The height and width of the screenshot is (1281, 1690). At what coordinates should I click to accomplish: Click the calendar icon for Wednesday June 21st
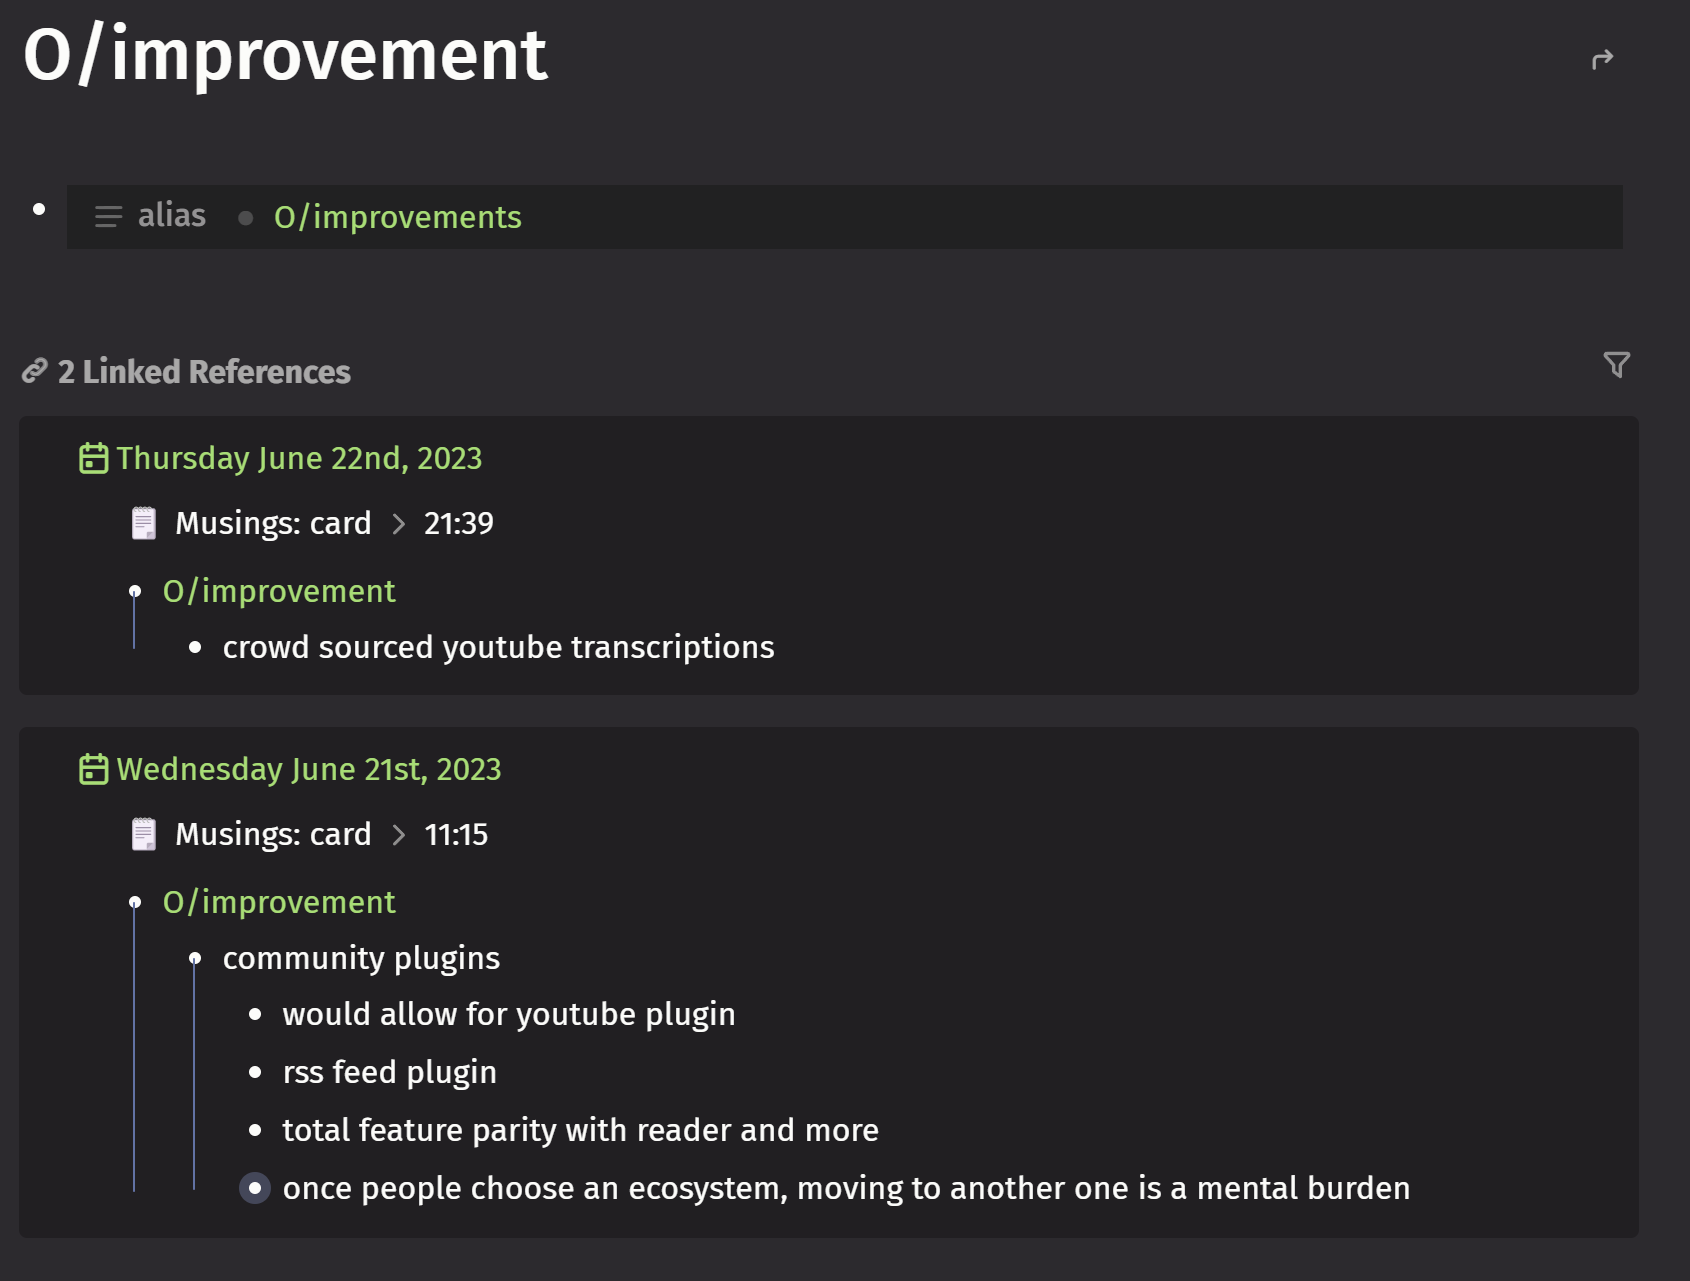coord(94,769)
